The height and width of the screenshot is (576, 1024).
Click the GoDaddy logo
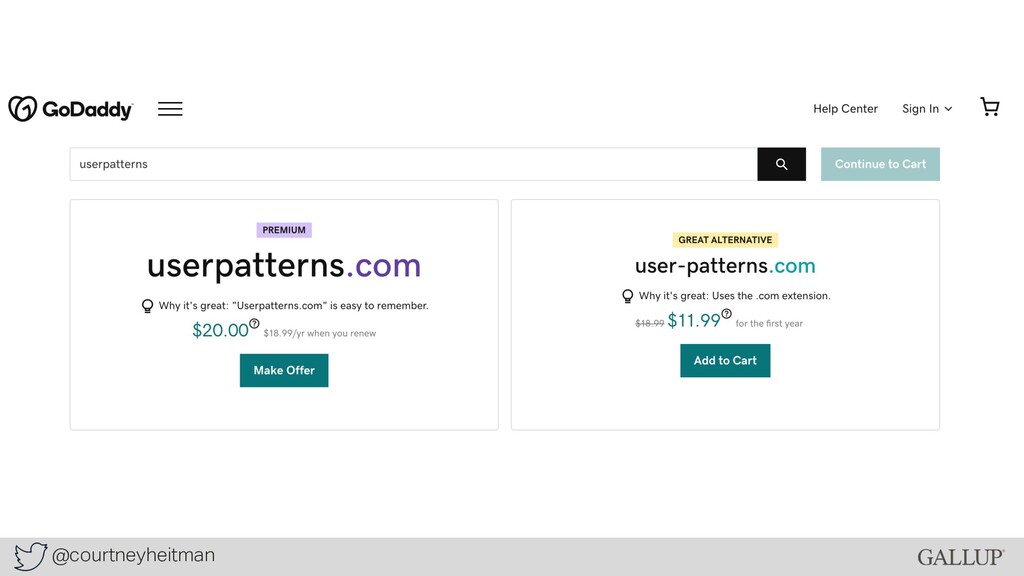coord(71,109)
